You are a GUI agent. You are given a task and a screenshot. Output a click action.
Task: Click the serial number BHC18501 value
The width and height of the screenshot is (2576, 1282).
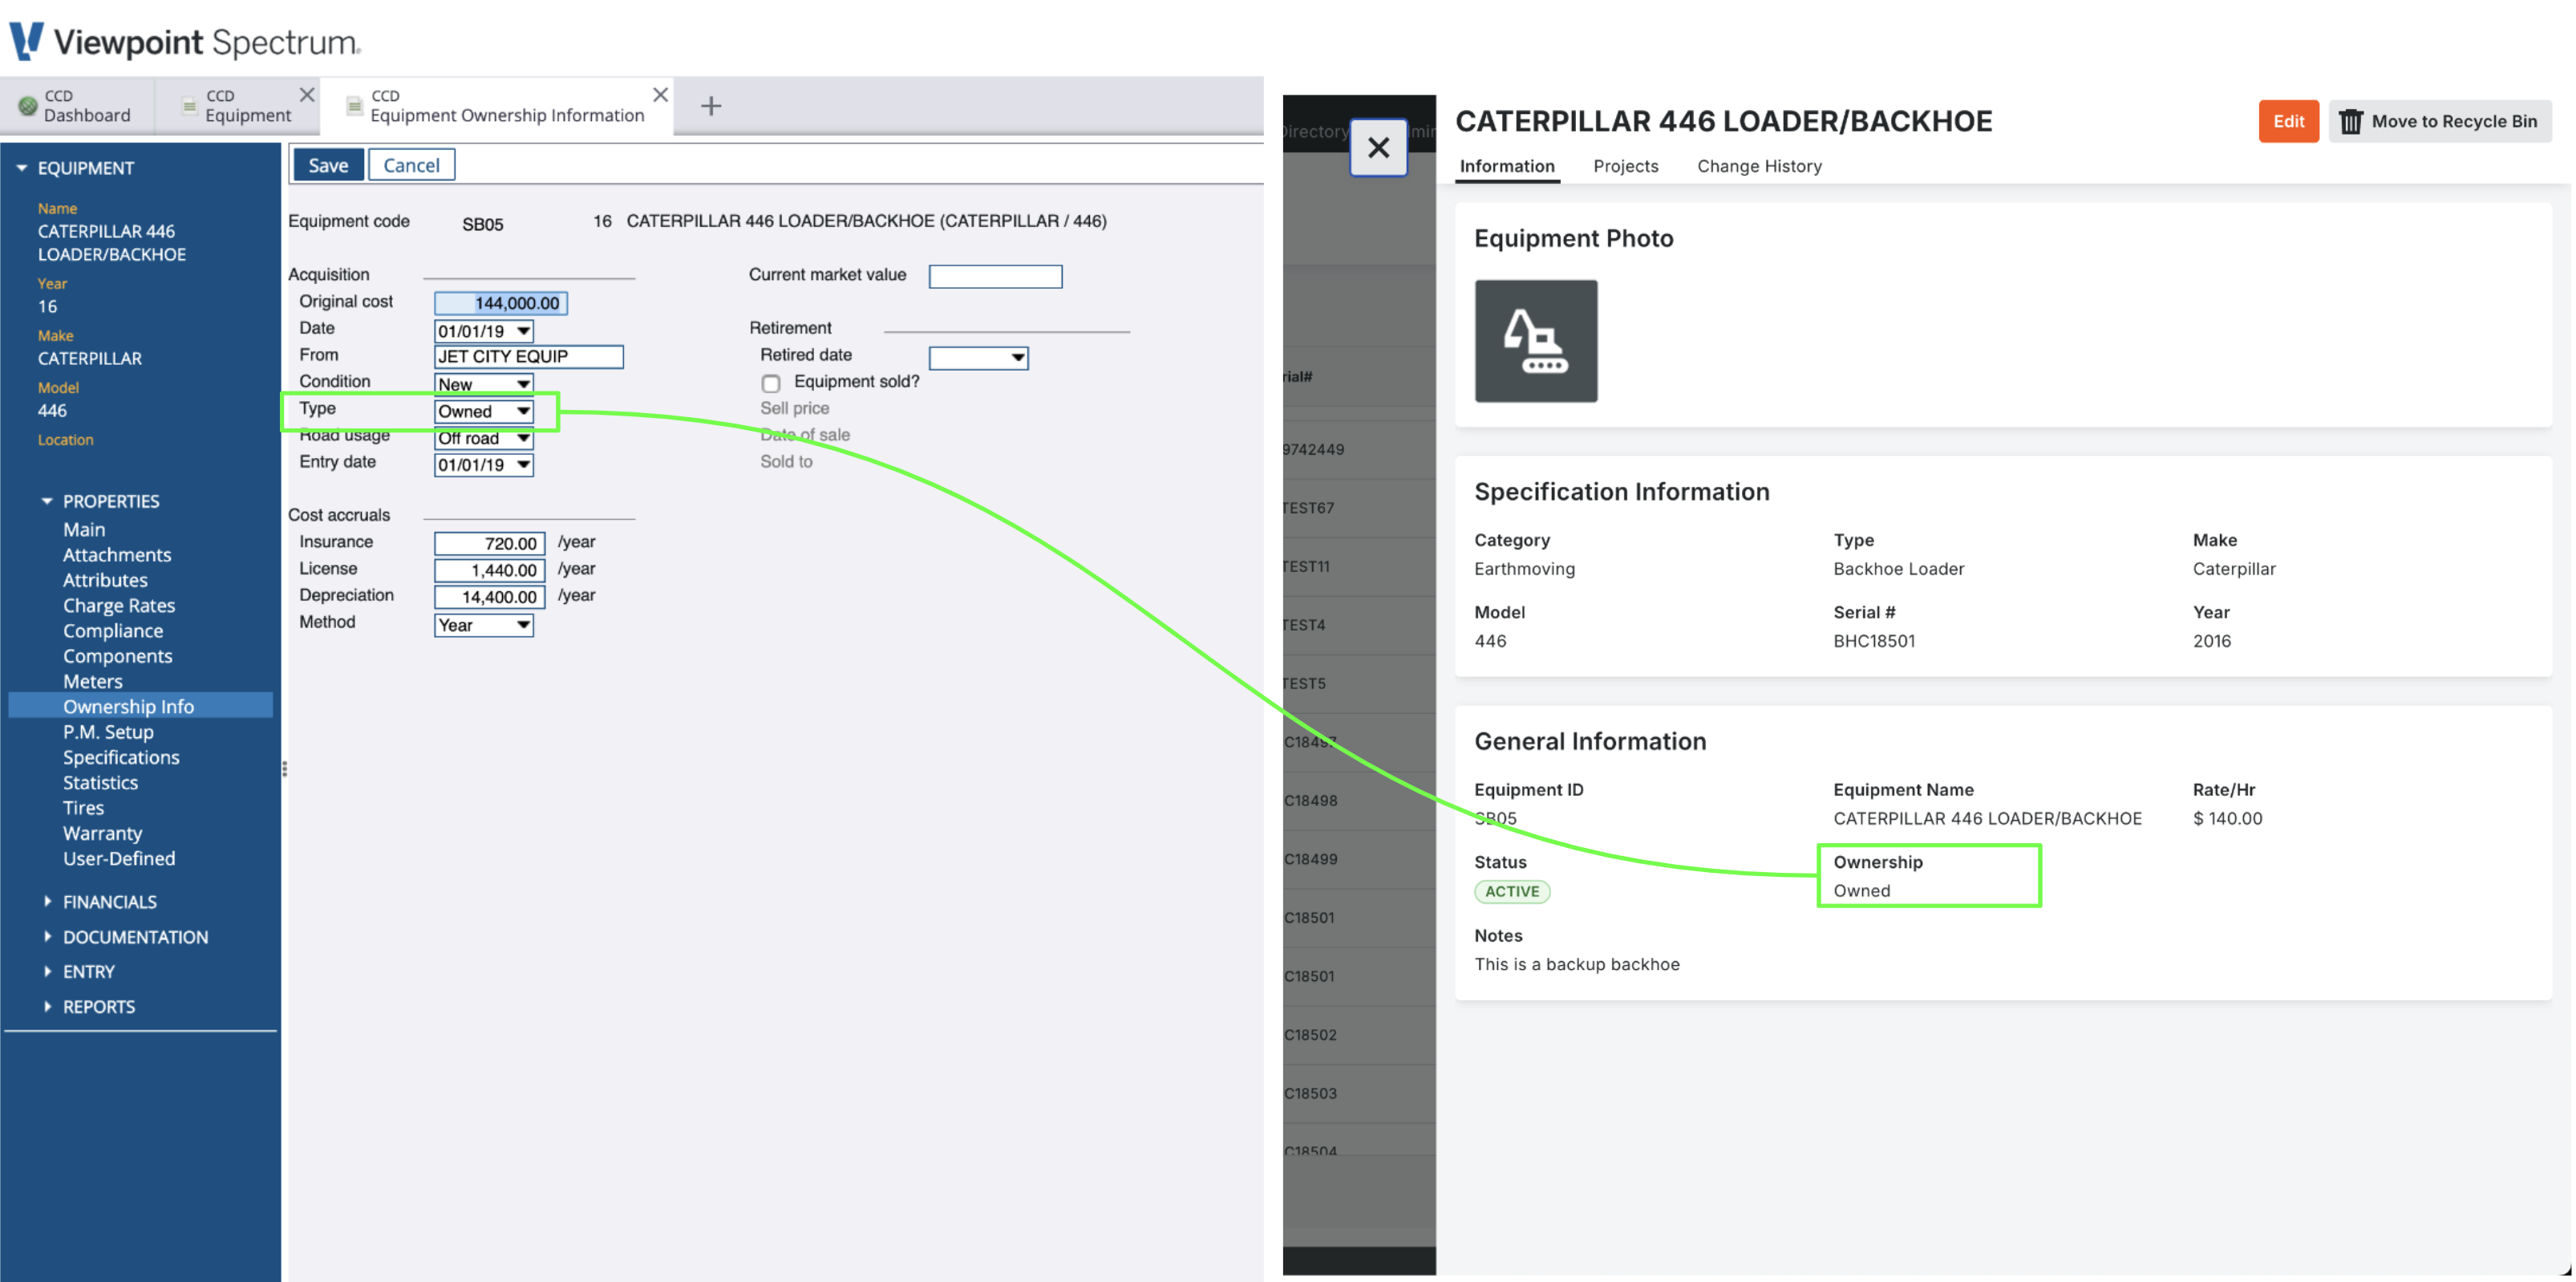coord(1874,641)
